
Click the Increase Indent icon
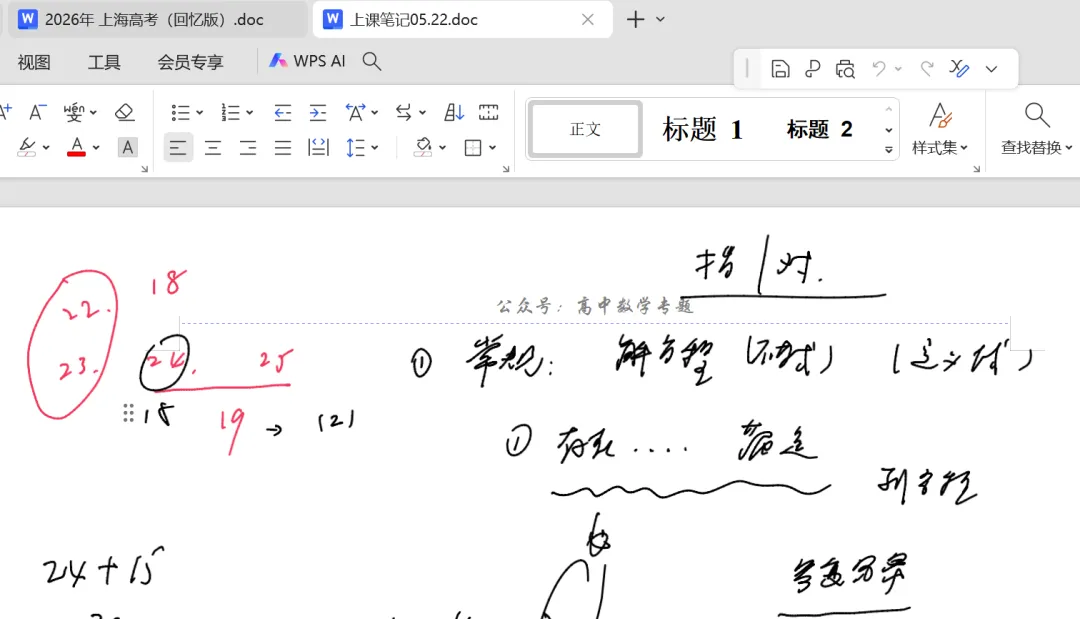pyautogui.click(x=318, y=112)
